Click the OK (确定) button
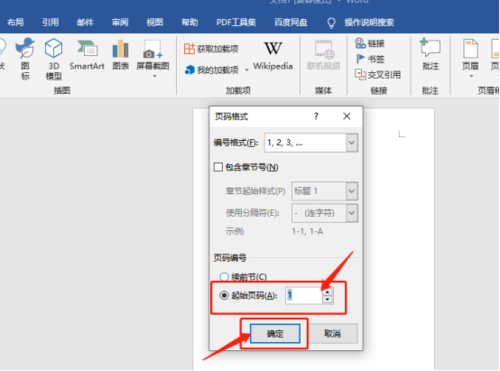The height and width of the screenshot is (371, 500). [275, 333]
